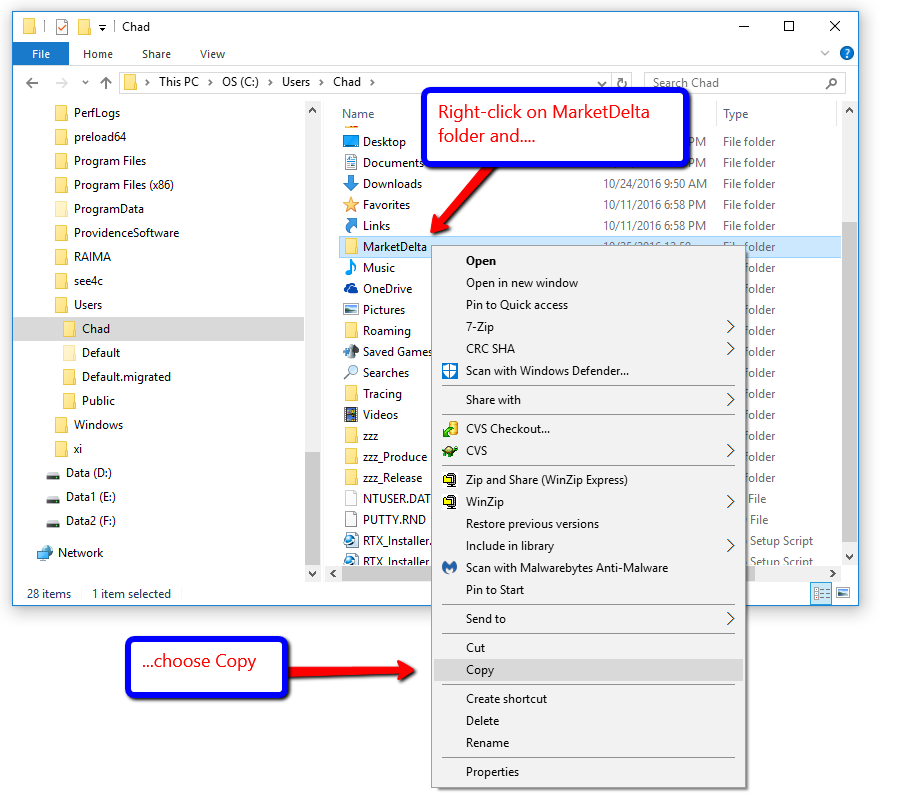Open the Share ribbon tab
897x804 pixels.
pos(156,54)
